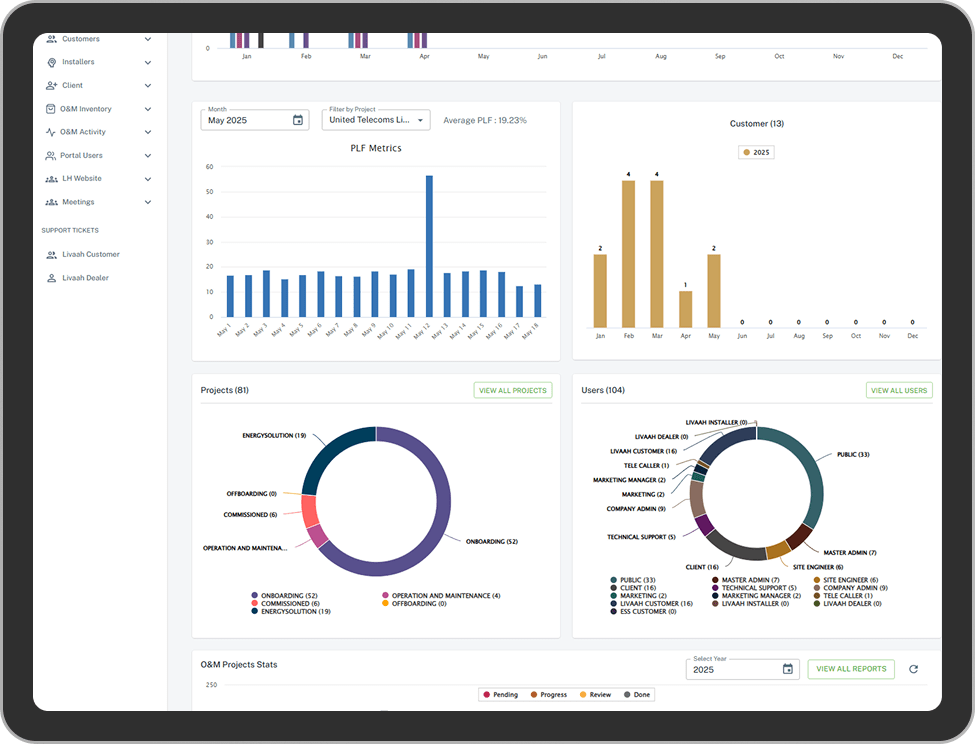The height and width of the screenshot is (744, 975).
Task: Click the Meetings group icon
Action: [x=52, y=202]
